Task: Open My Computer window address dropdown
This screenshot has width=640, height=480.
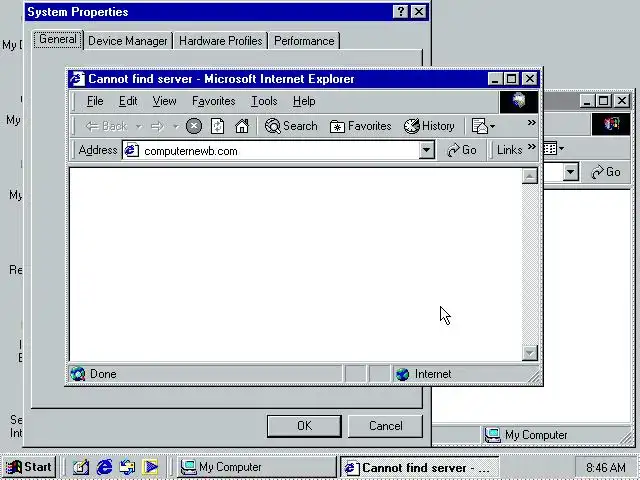Action: (571, 172)
